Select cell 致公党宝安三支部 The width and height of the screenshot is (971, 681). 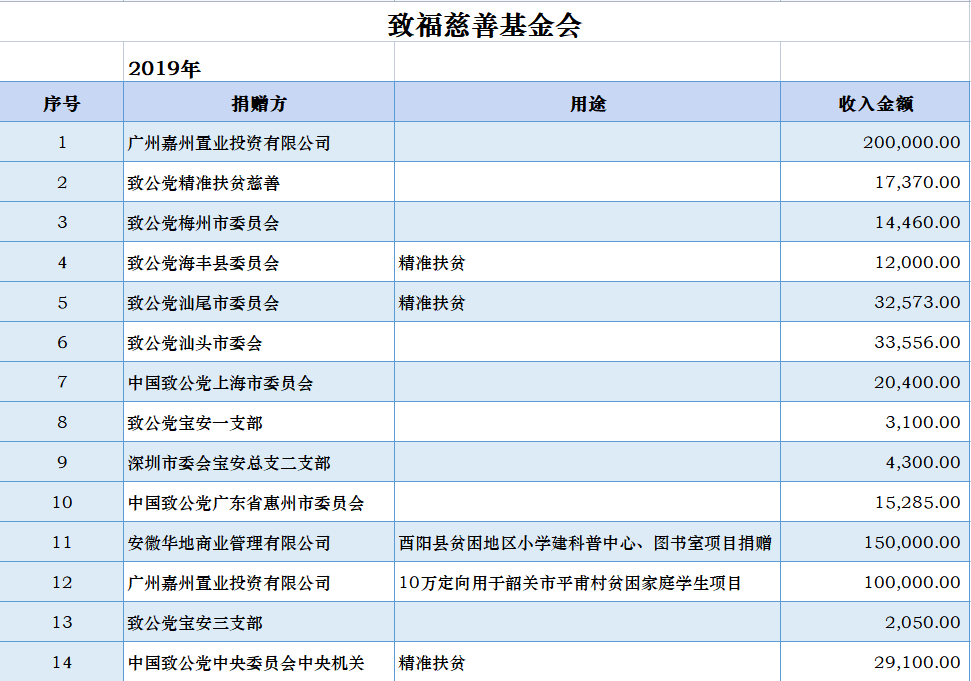point(259,622)
